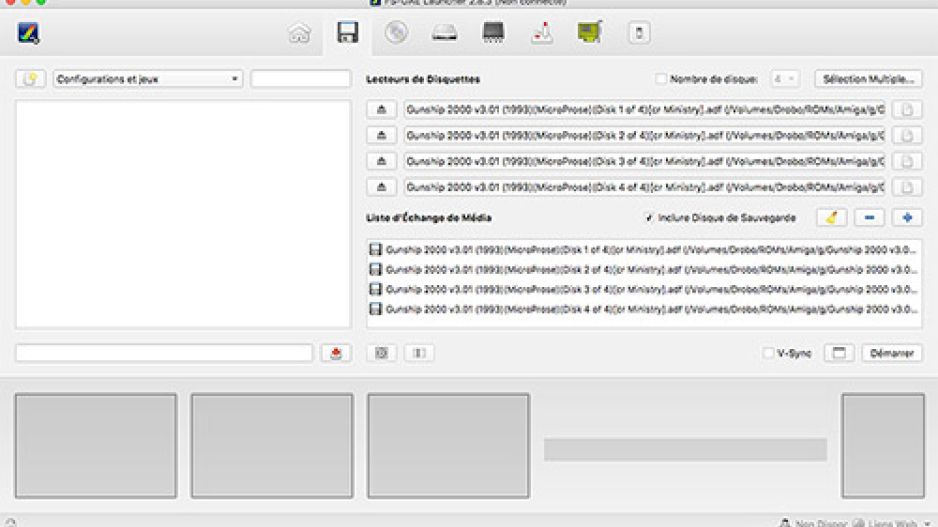
Task: Eject the Disk 1 of 4 floppy
Action: click(381, 109)
